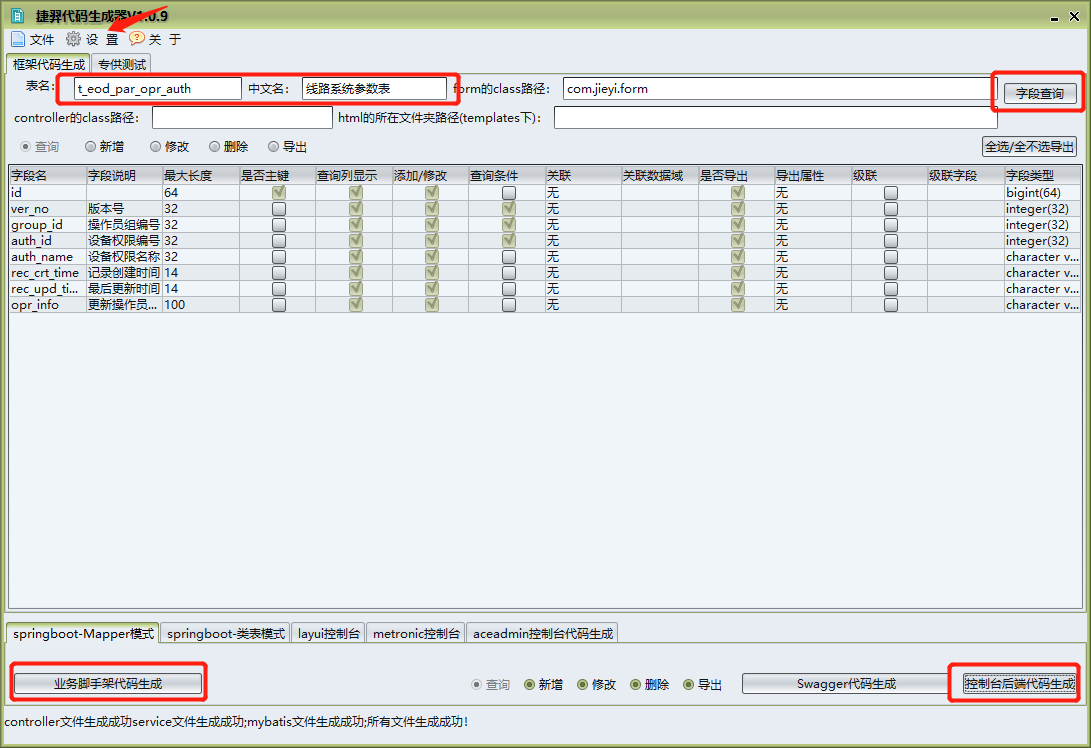
Task: Switch to the 专供测试 tab
Action: coord(122,64)
